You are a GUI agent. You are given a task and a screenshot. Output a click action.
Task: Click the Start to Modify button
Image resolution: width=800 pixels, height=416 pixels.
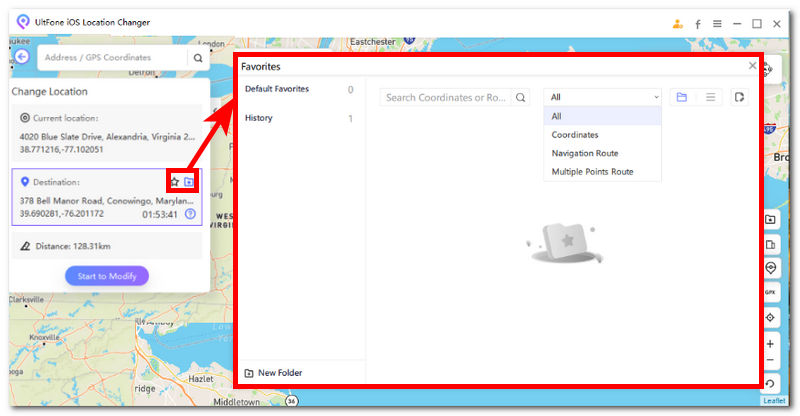107,276
